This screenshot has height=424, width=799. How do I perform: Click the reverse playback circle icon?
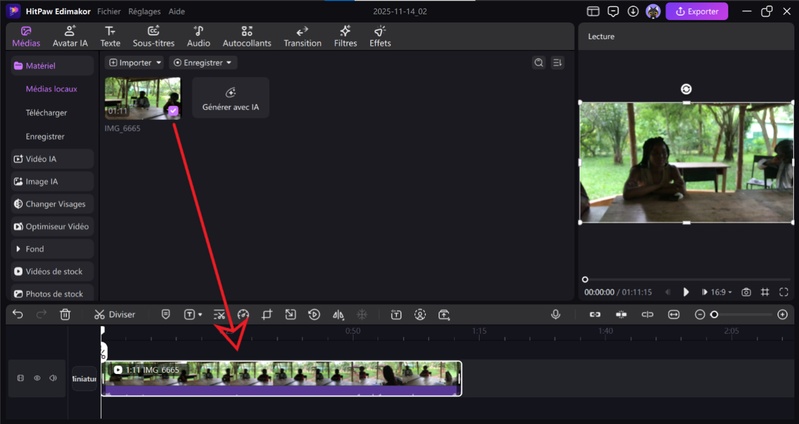click(314, 314)
